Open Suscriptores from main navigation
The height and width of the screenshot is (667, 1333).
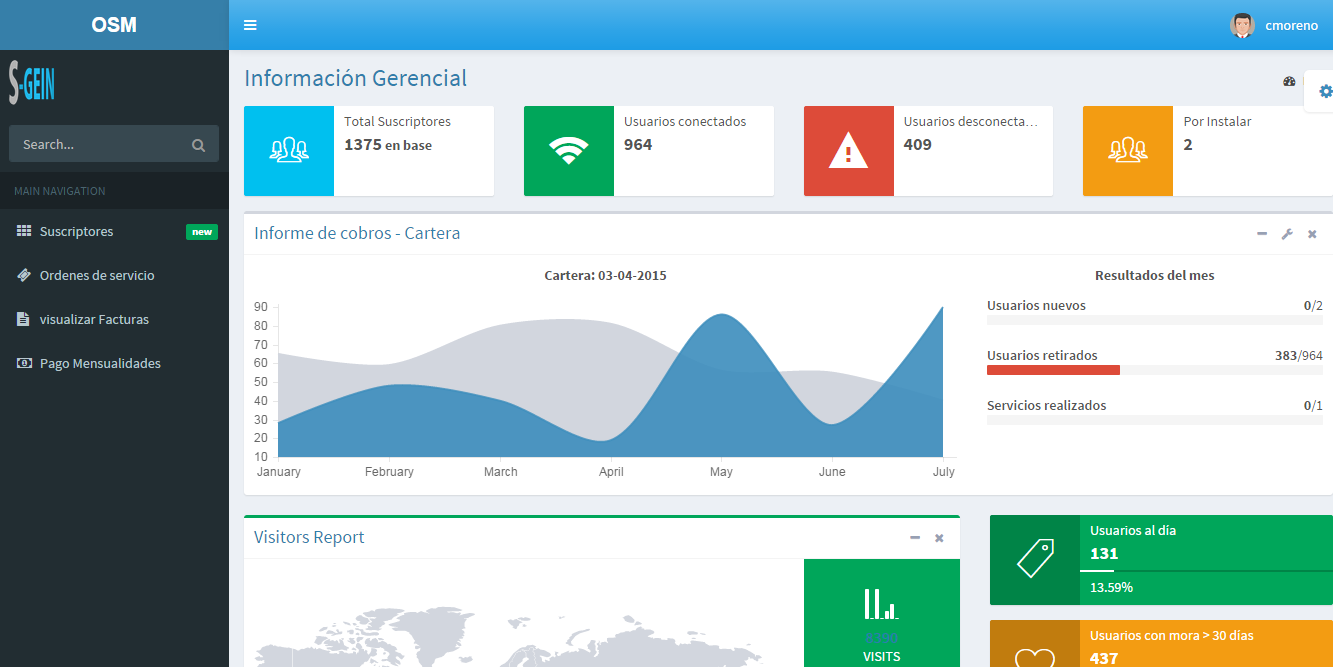[x=77, y=232]
